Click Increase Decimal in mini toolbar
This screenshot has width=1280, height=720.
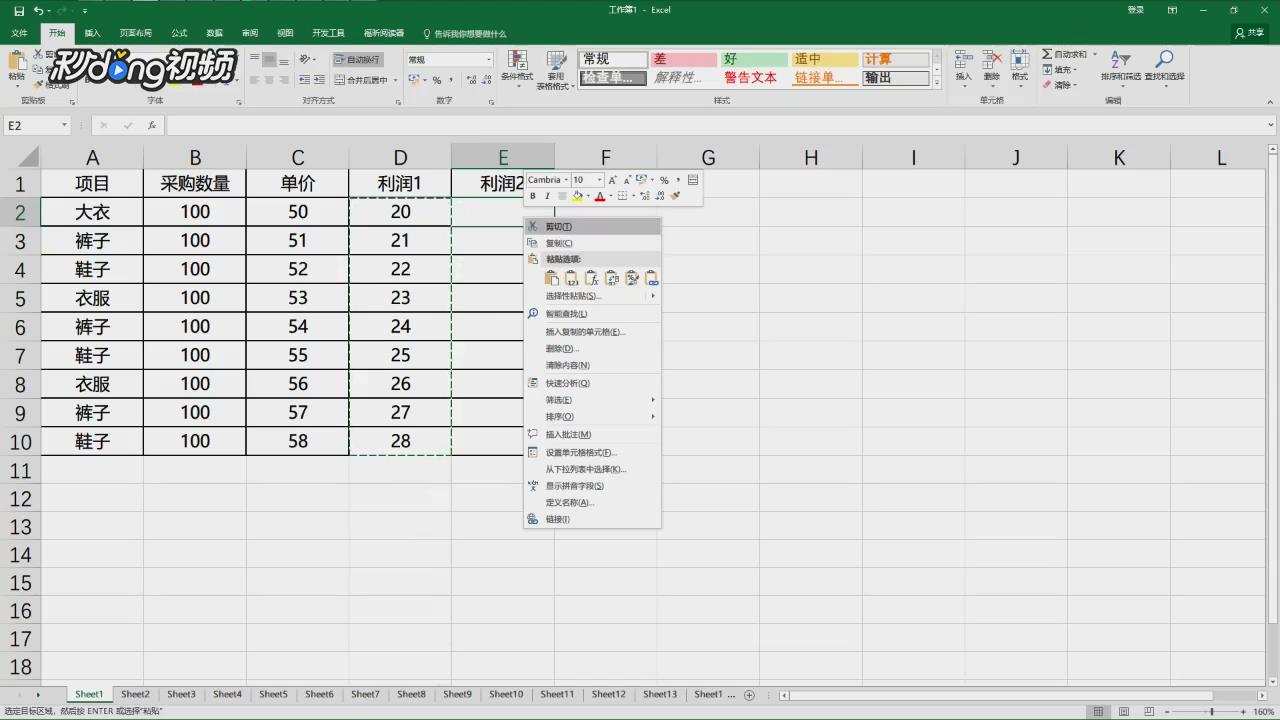[x=645, y=196]
